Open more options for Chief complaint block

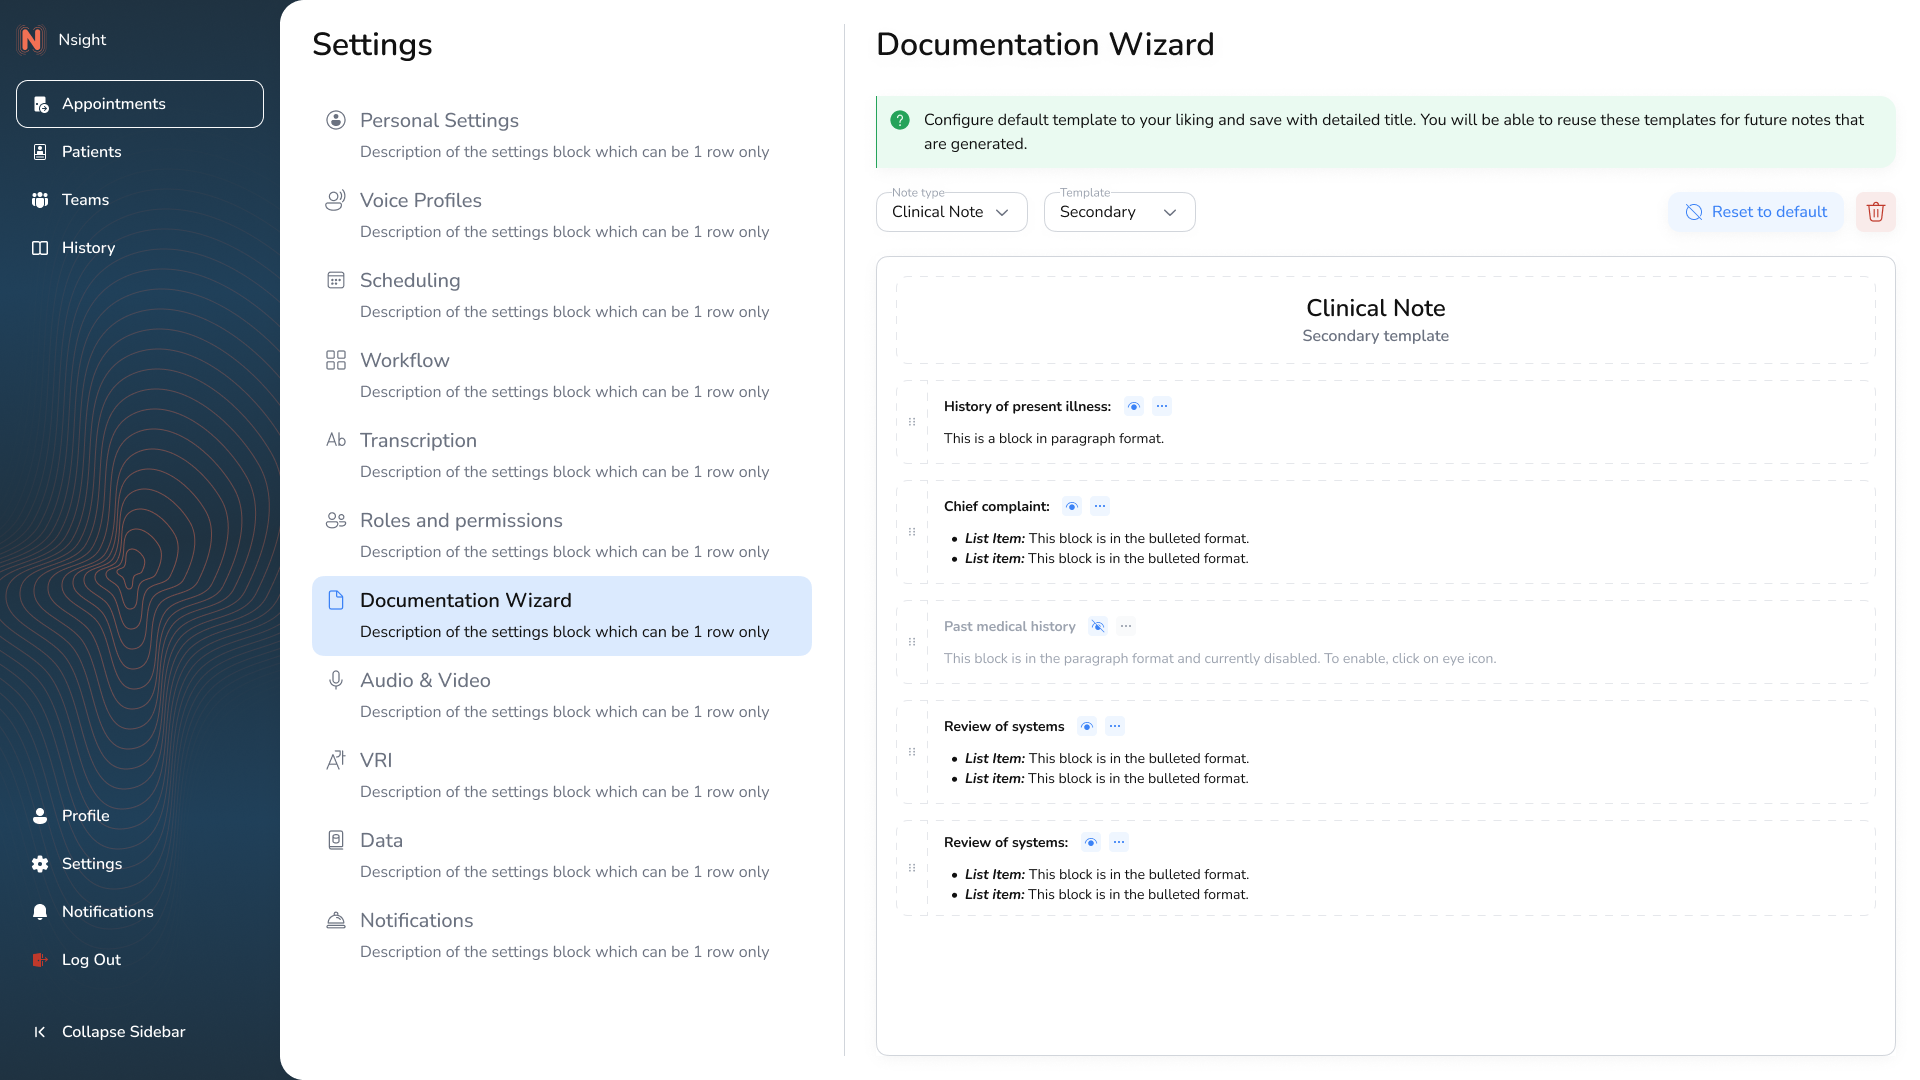(1100, 506)
